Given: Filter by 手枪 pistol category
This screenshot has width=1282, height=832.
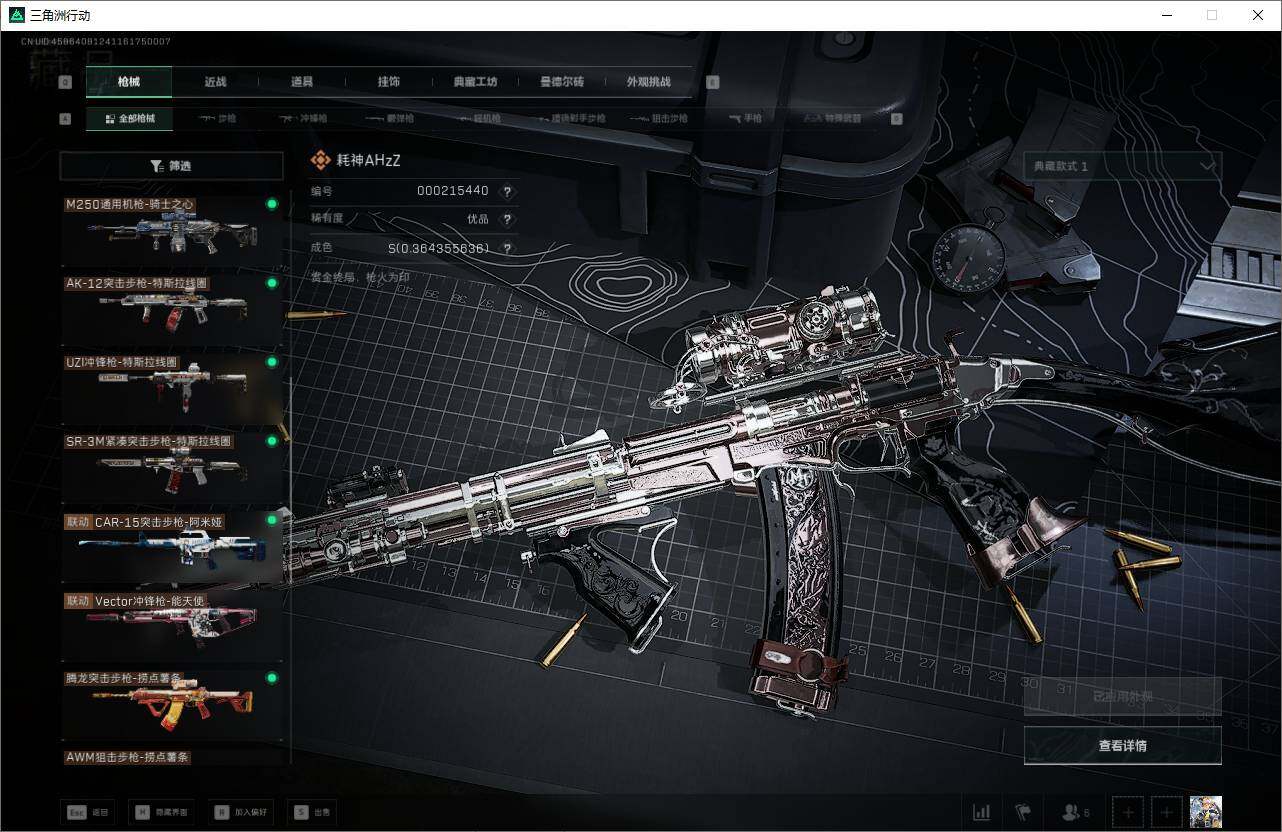Looking at the screenshot, I should tap(745, 118).
